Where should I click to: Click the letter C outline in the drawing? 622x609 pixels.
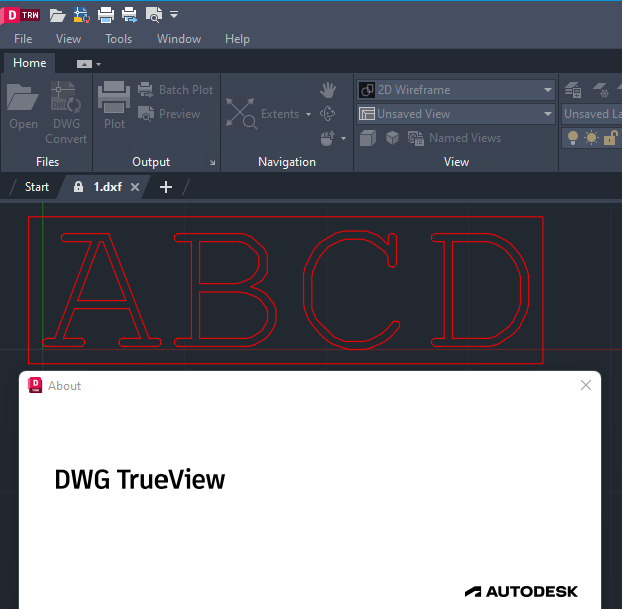[306, 288]
